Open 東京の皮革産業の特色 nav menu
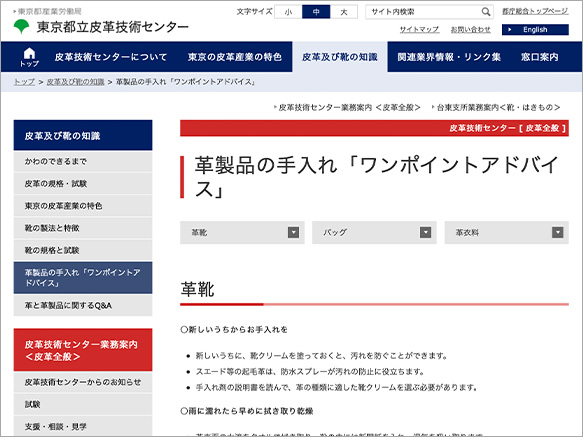 pyautogui.click(x=234, y=57)
